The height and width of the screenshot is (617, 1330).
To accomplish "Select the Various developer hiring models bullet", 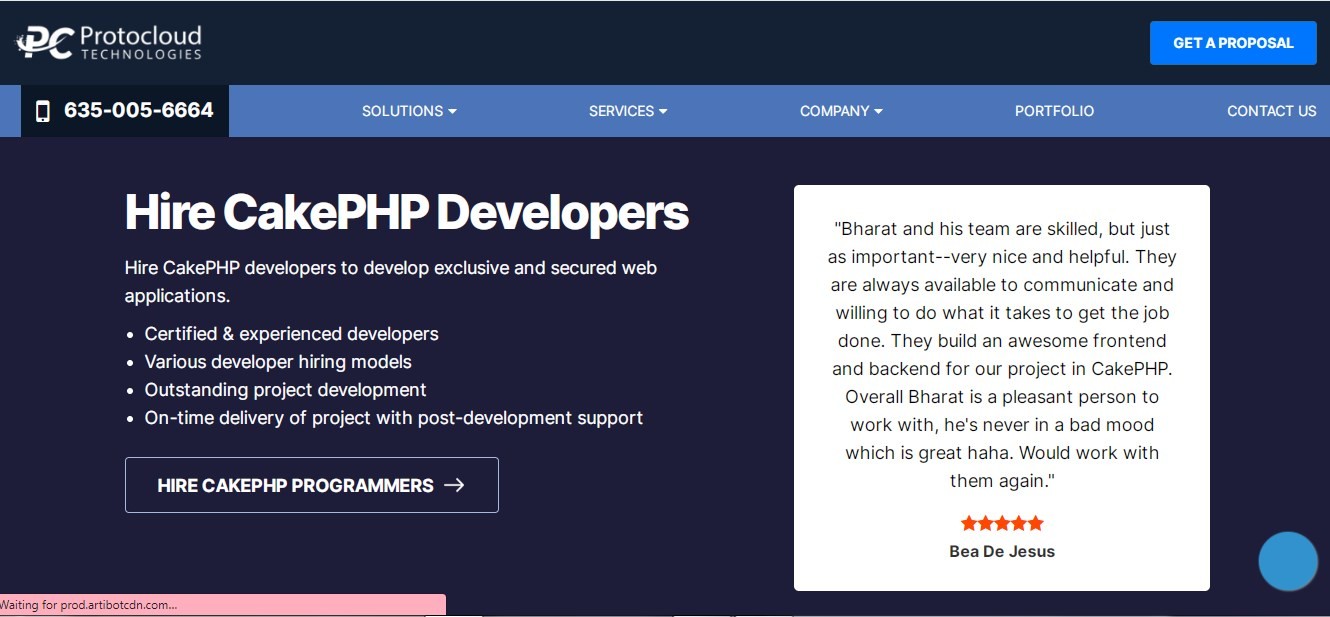I will click(278, 362).
